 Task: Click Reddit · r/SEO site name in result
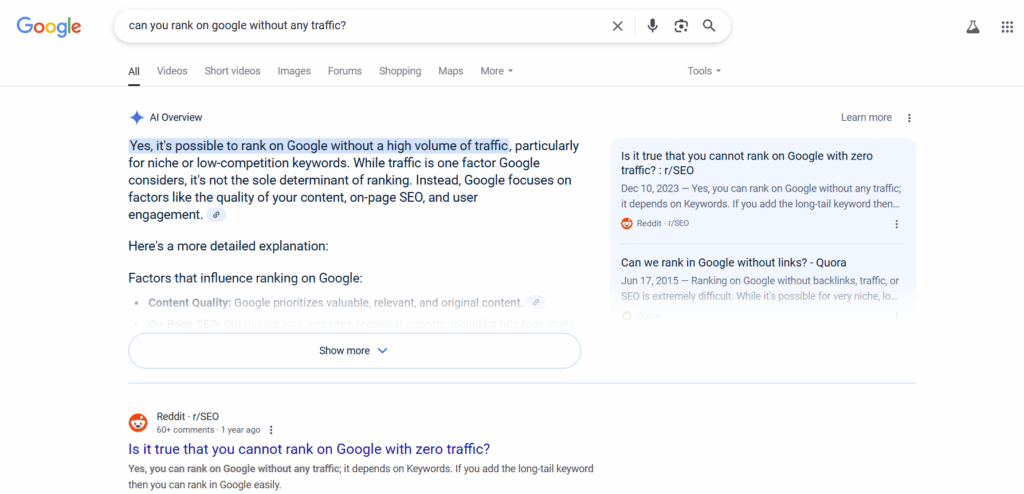(187, 417)
